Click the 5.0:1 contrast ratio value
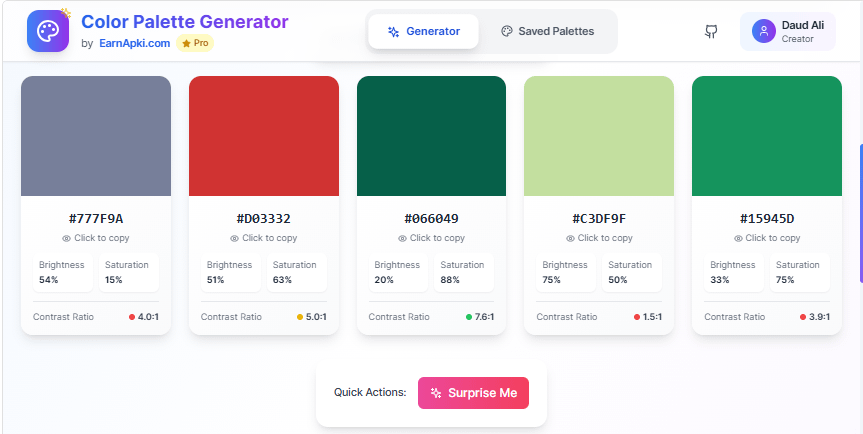 coord(316,317)
